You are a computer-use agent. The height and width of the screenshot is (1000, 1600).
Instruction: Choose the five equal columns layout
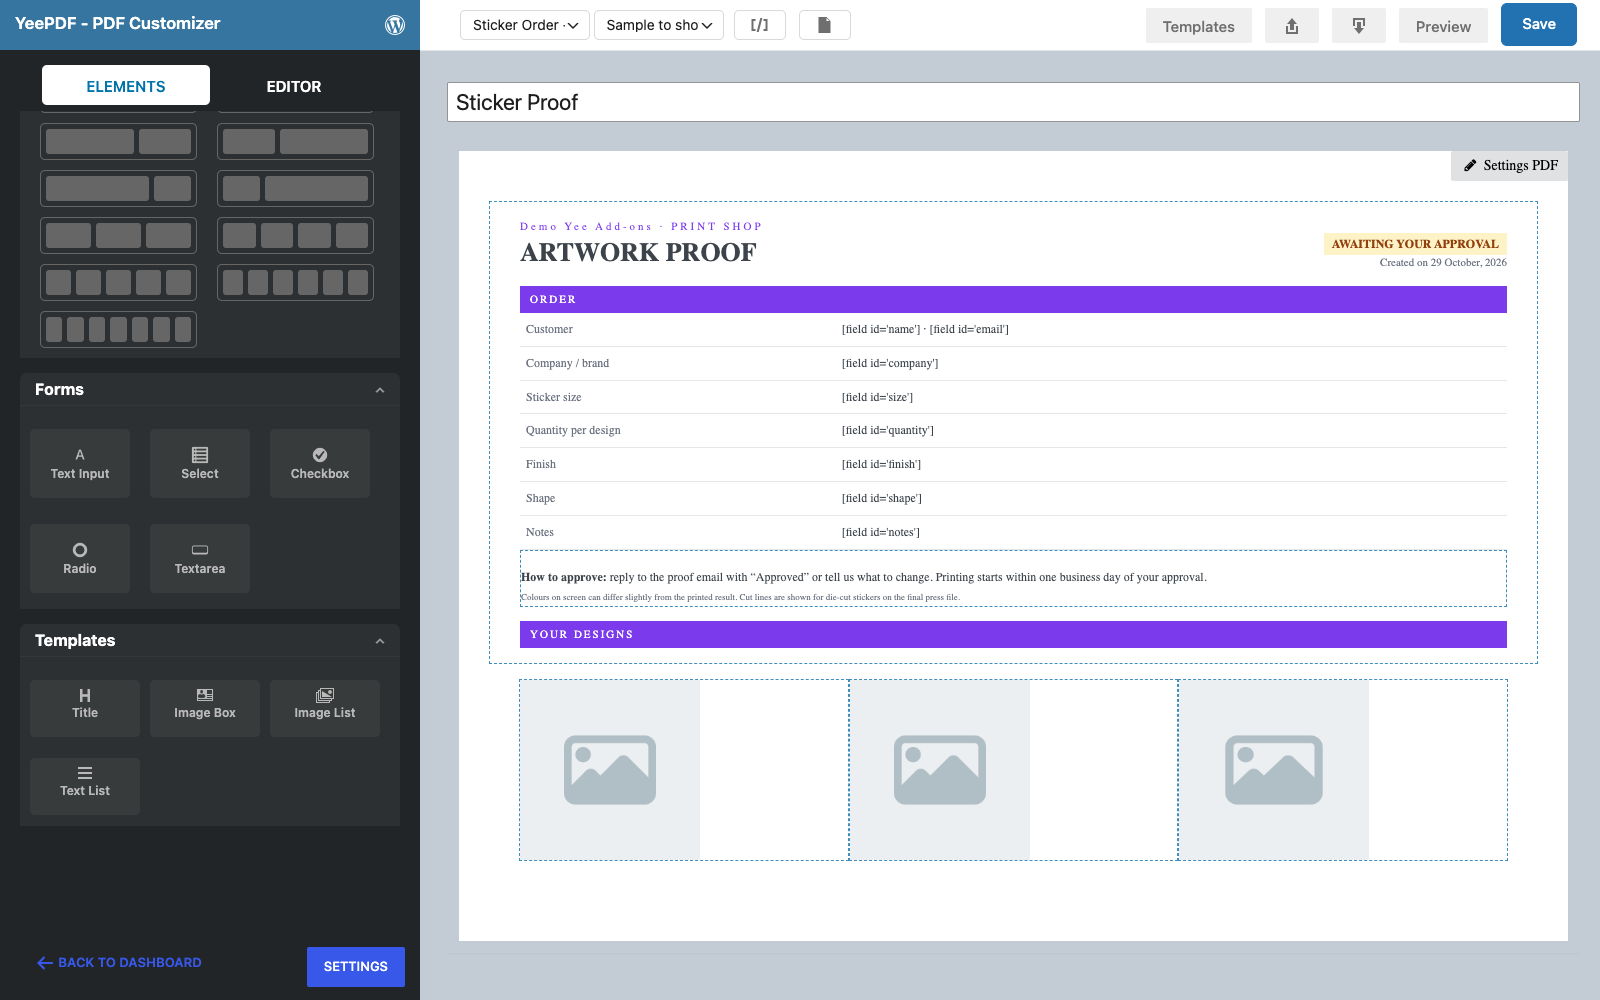pos(118,283)
